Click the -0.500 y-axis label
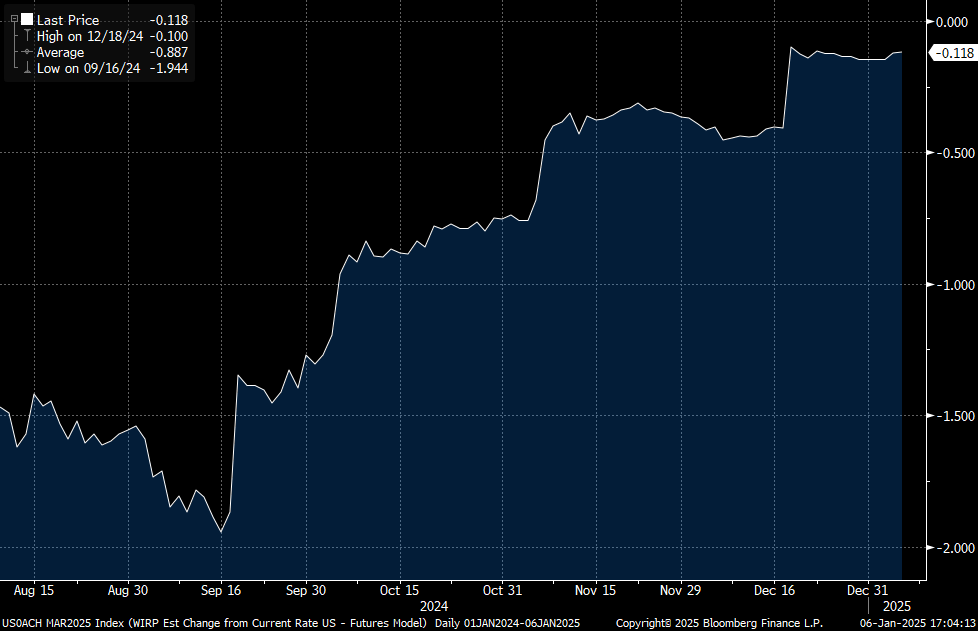The width and height of the screenshot is (978, 631). click(949, 153)
